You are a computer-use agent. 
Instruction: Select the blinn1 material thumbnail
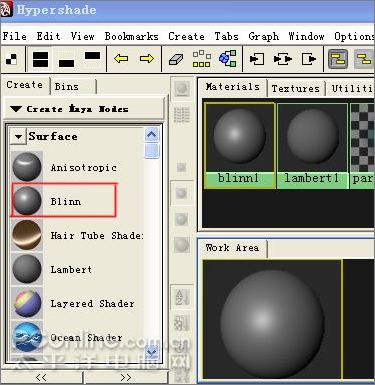click(x=240, y=145)
